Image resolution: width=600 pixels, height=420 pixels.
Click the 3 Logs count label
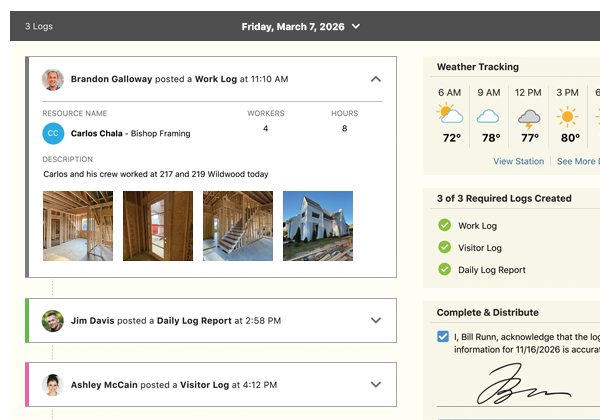coord(39,26)
